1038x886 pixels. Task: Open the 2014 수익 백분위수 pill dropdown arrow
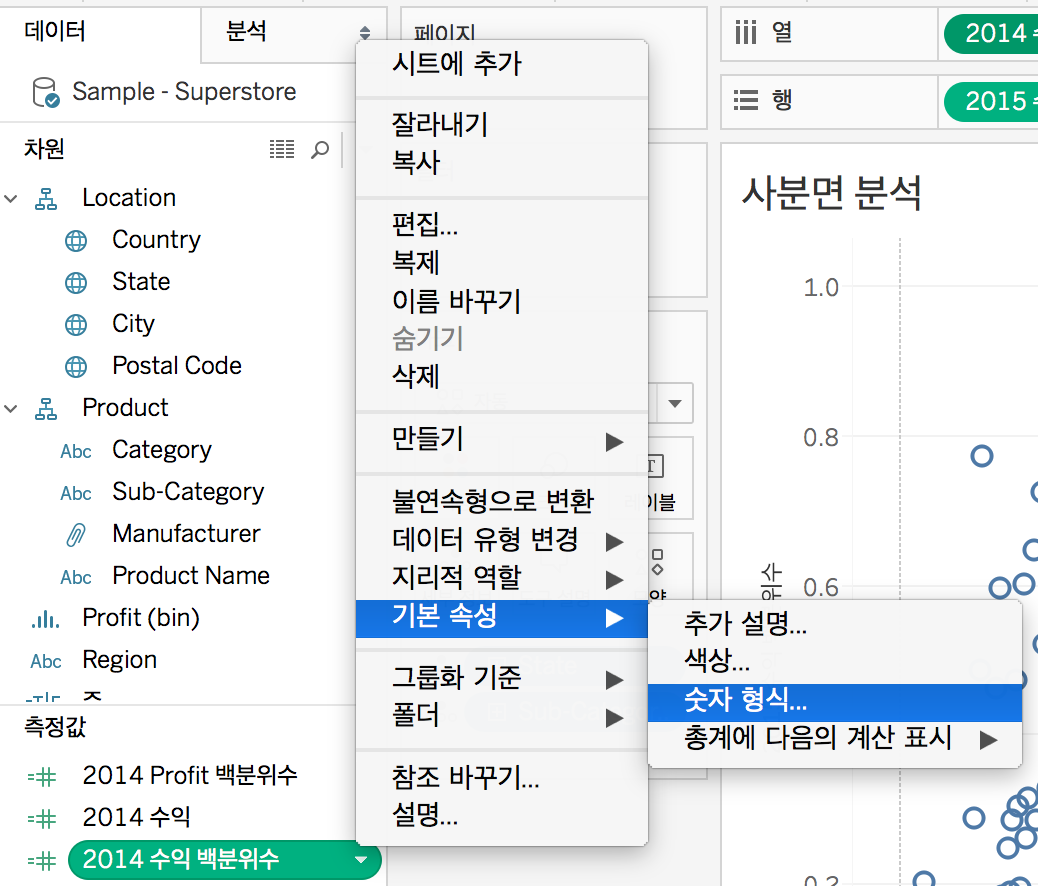pos(361,860)
